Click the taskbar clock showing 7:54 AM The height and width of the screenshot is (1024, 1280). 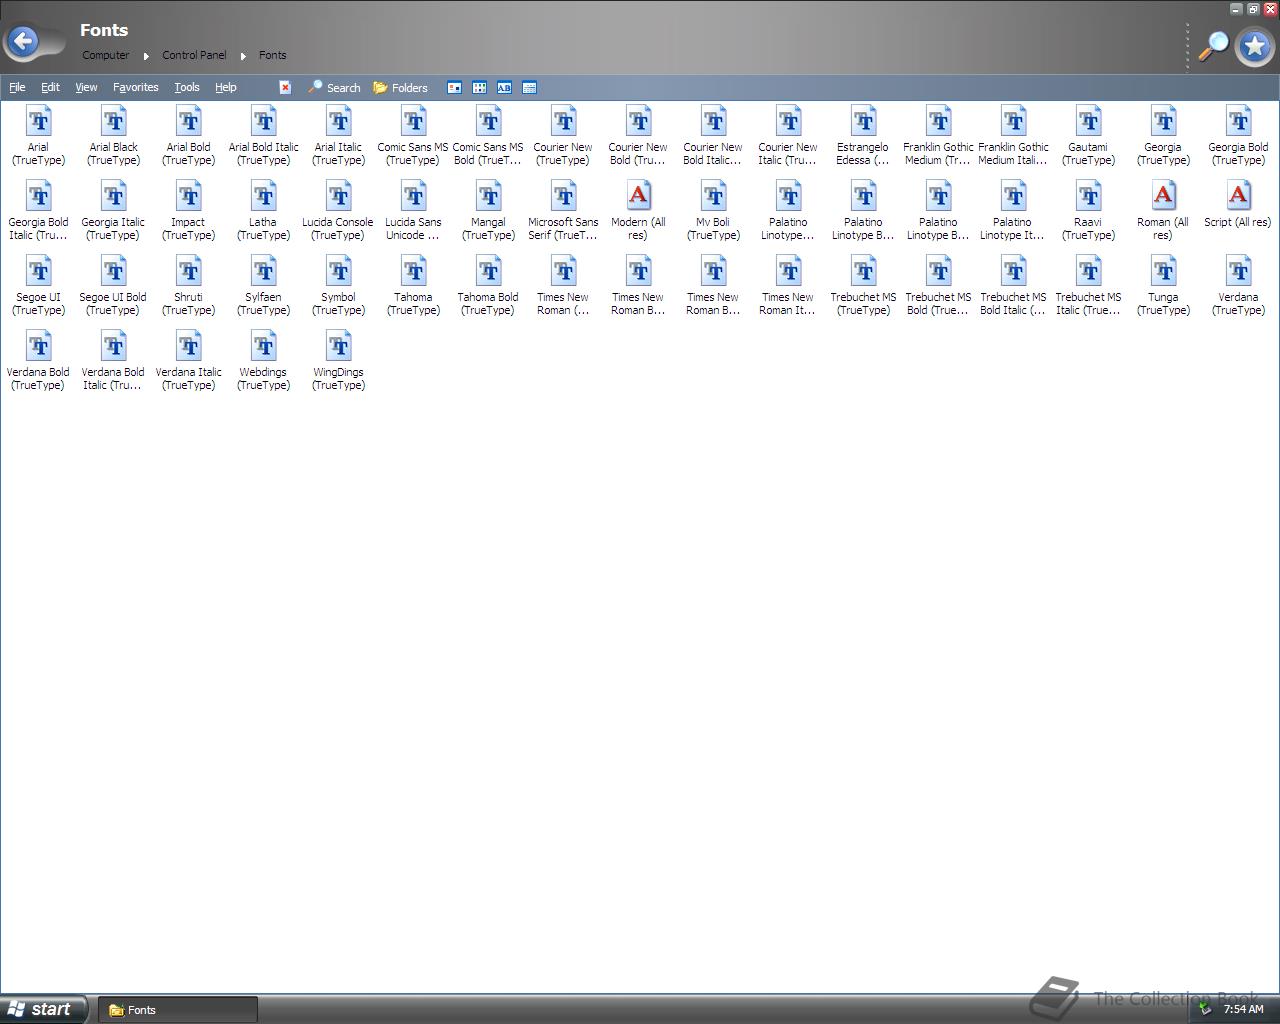pos(1243,1009)
